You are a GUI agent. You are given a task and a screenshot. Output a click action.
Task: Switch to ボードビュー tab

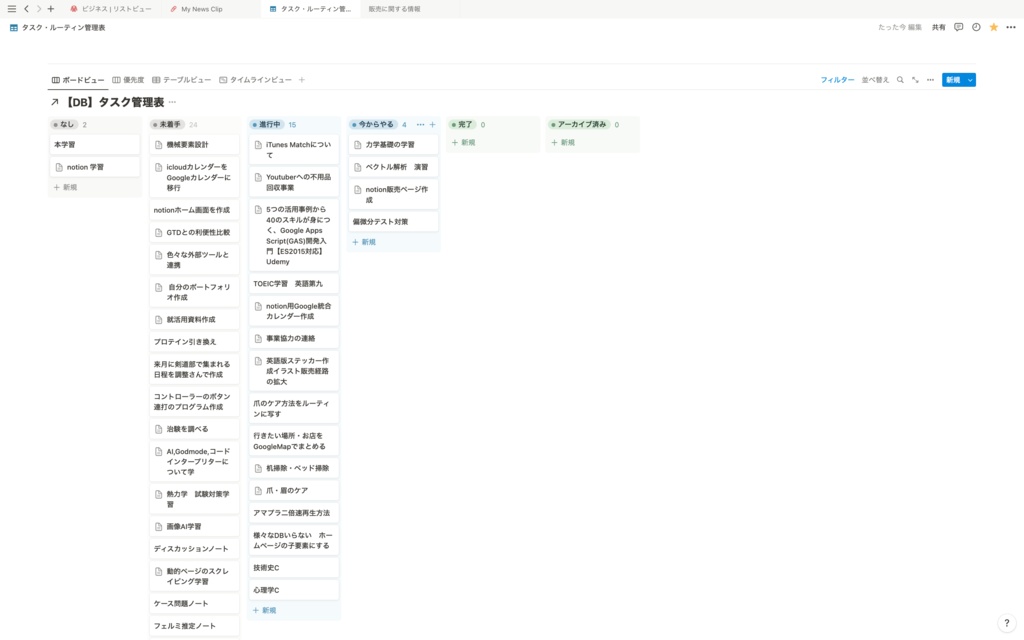pyautogui.click(x=78, y=80)
